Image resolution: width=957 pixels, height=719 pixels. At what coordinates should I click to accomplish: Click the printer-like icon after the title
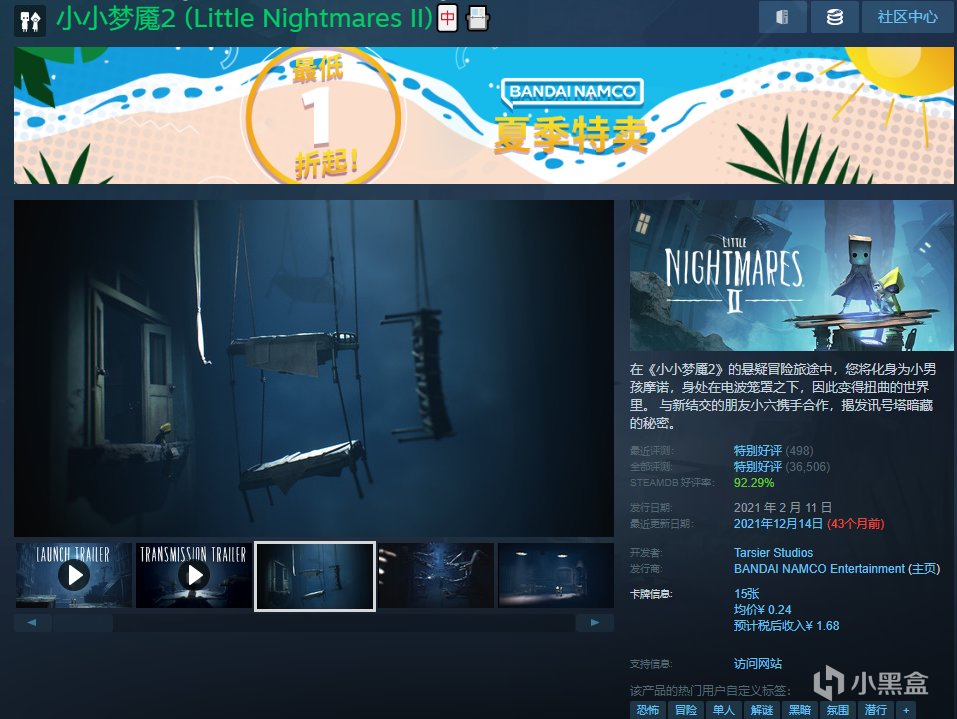coord(477,18)
